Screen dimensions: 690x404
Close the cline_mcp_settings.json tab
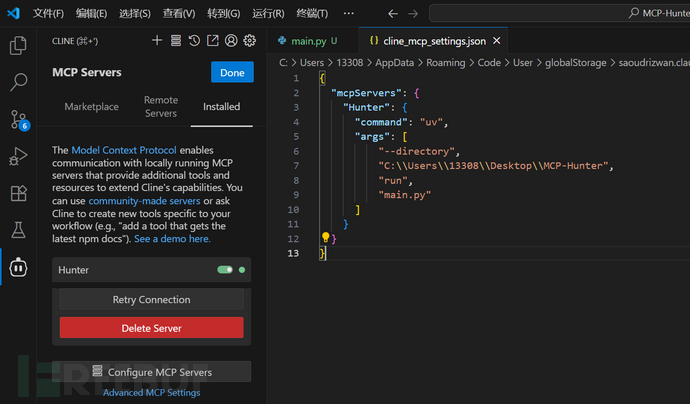click(497, 40)
